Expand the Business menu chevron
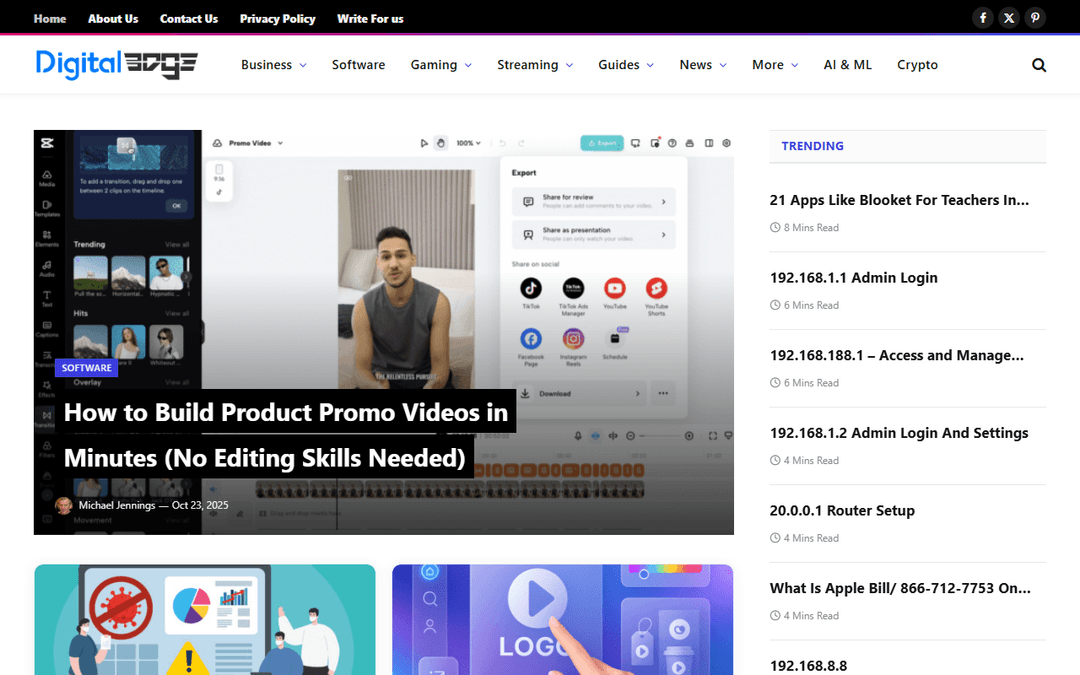The width and height of the screenshot is (1080, 675). (x=303, y=65)
